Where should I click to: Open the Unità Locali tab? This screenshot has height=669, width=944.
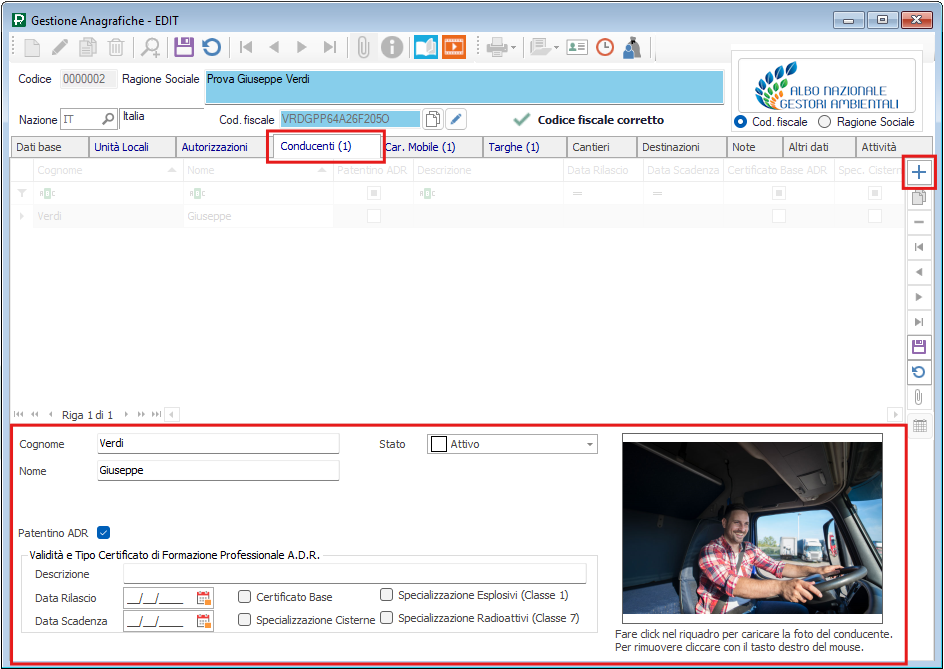(x=121, y=147)
